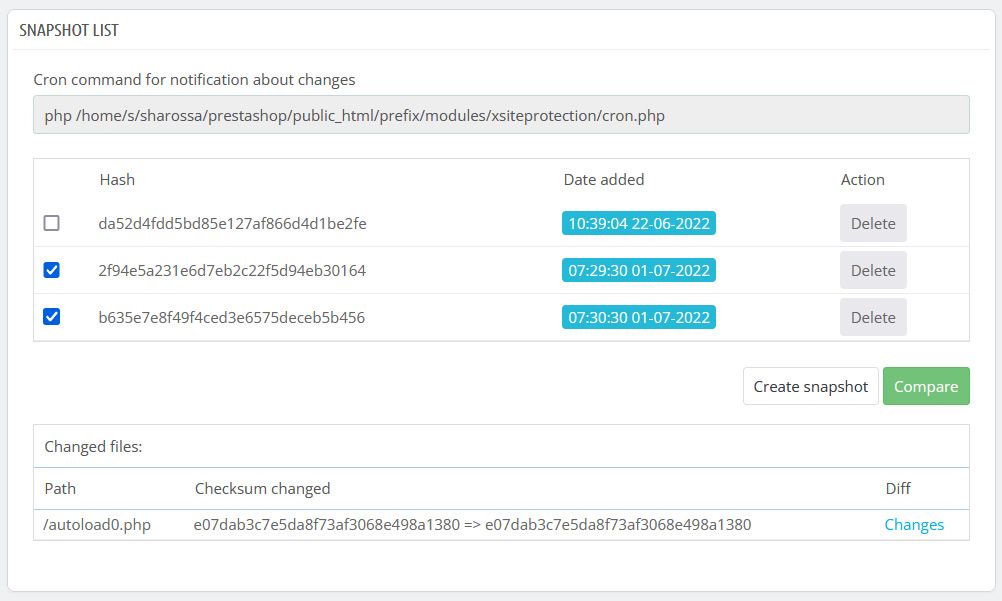Uncheck the 2f94e5a231e6d7eb2c22f5d94eb30164 snapshot checkbox
The width and height of the screenshot is (1002, 601).
click(x=52, y=270)
